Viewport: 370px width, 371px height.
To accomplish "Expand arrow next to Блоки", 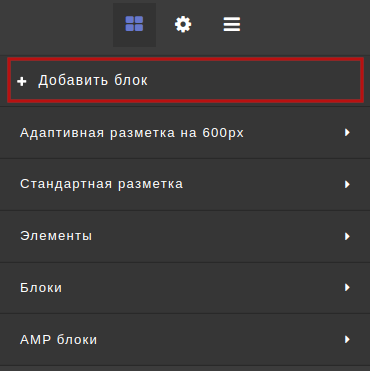I will (347, 287).
